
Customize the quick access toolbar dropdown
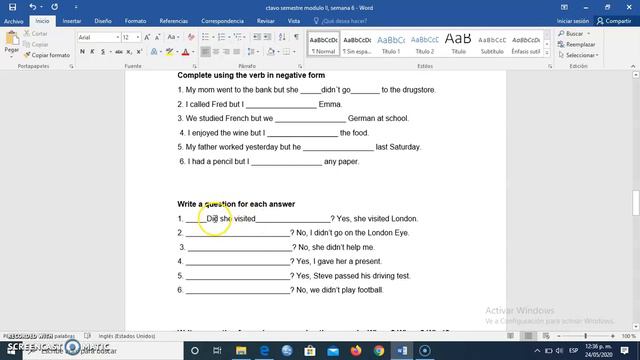pos(76,7)
